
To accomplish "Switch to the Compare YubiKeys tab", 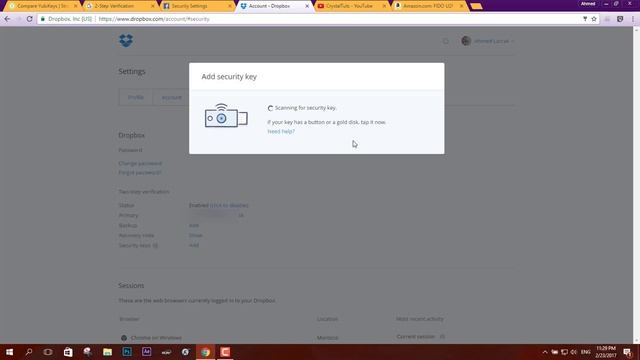I will coord(42,6).
